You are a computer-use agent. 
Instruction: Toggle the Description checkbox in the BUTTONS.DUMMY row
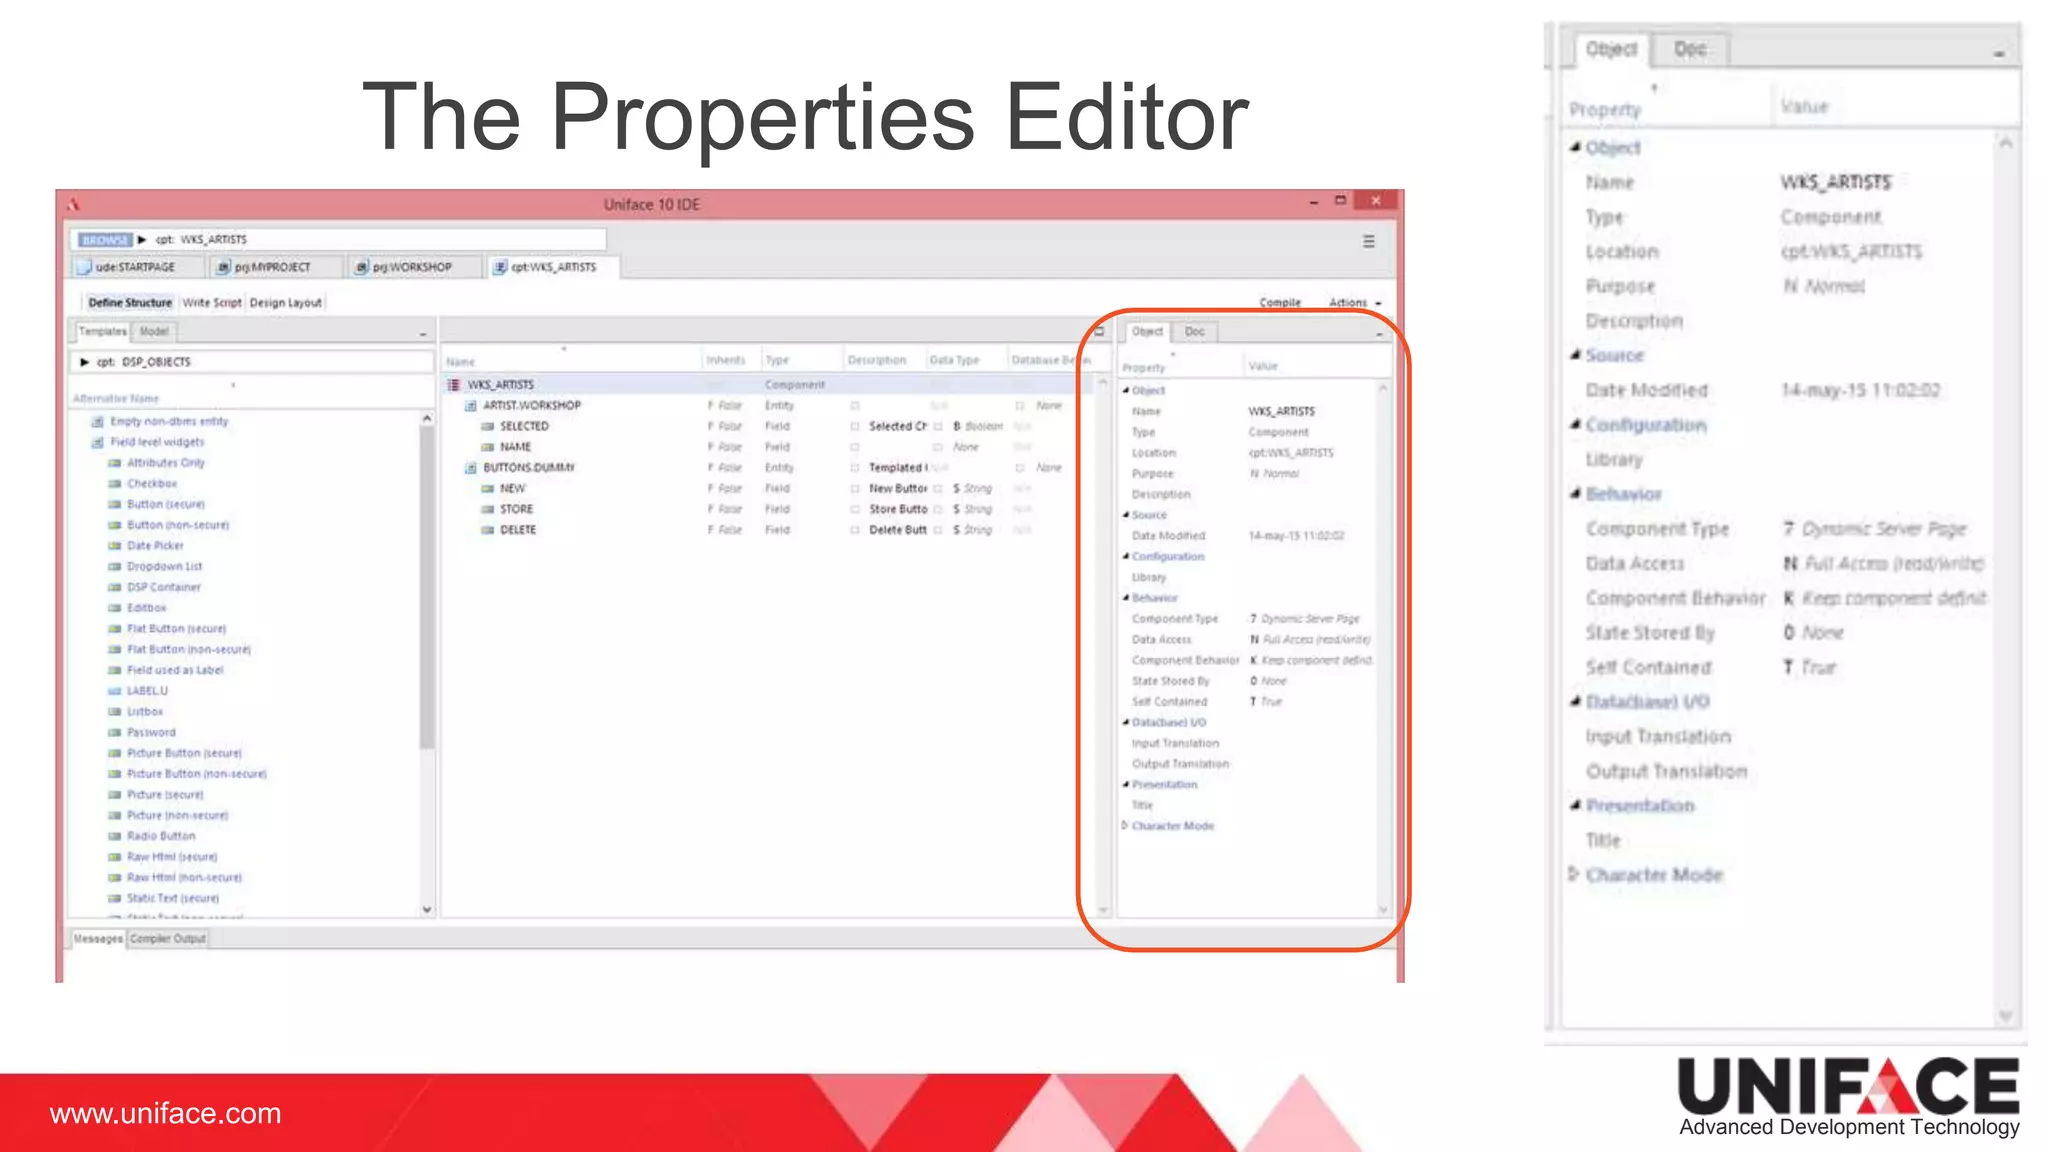coord(855,467)
